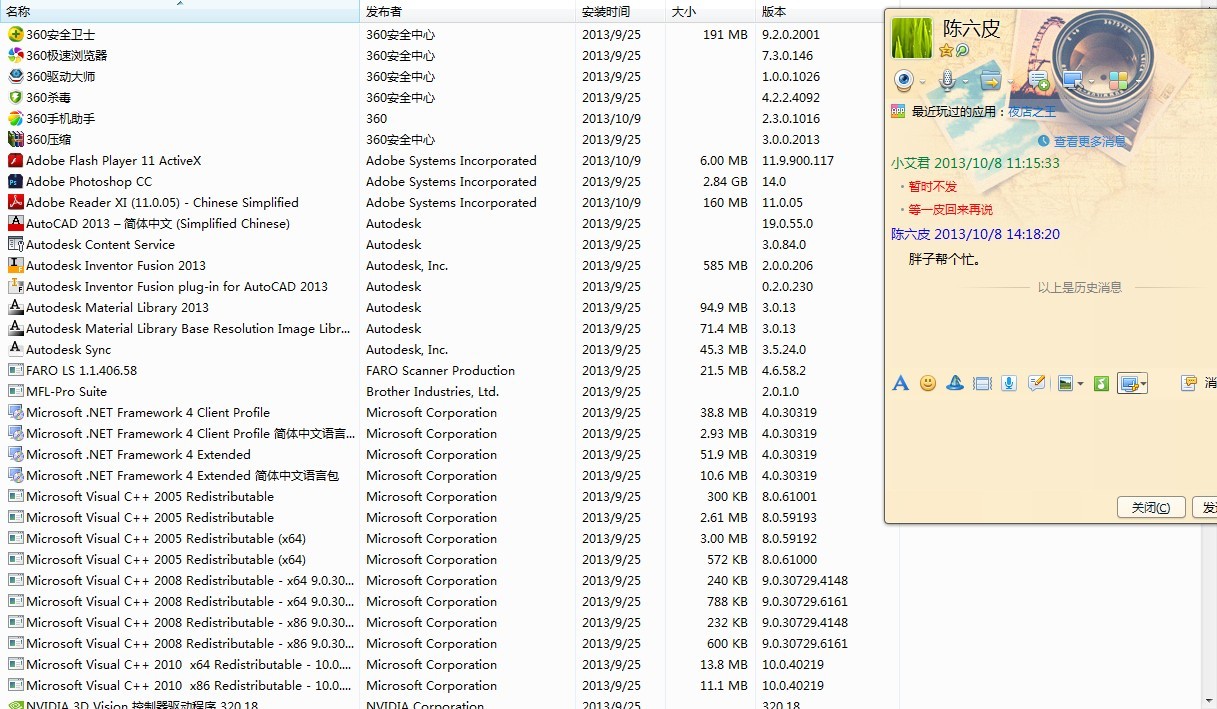Click the remote desktop icon in chat
This screenshot has height=709, width=1217.
[1072, 80]
